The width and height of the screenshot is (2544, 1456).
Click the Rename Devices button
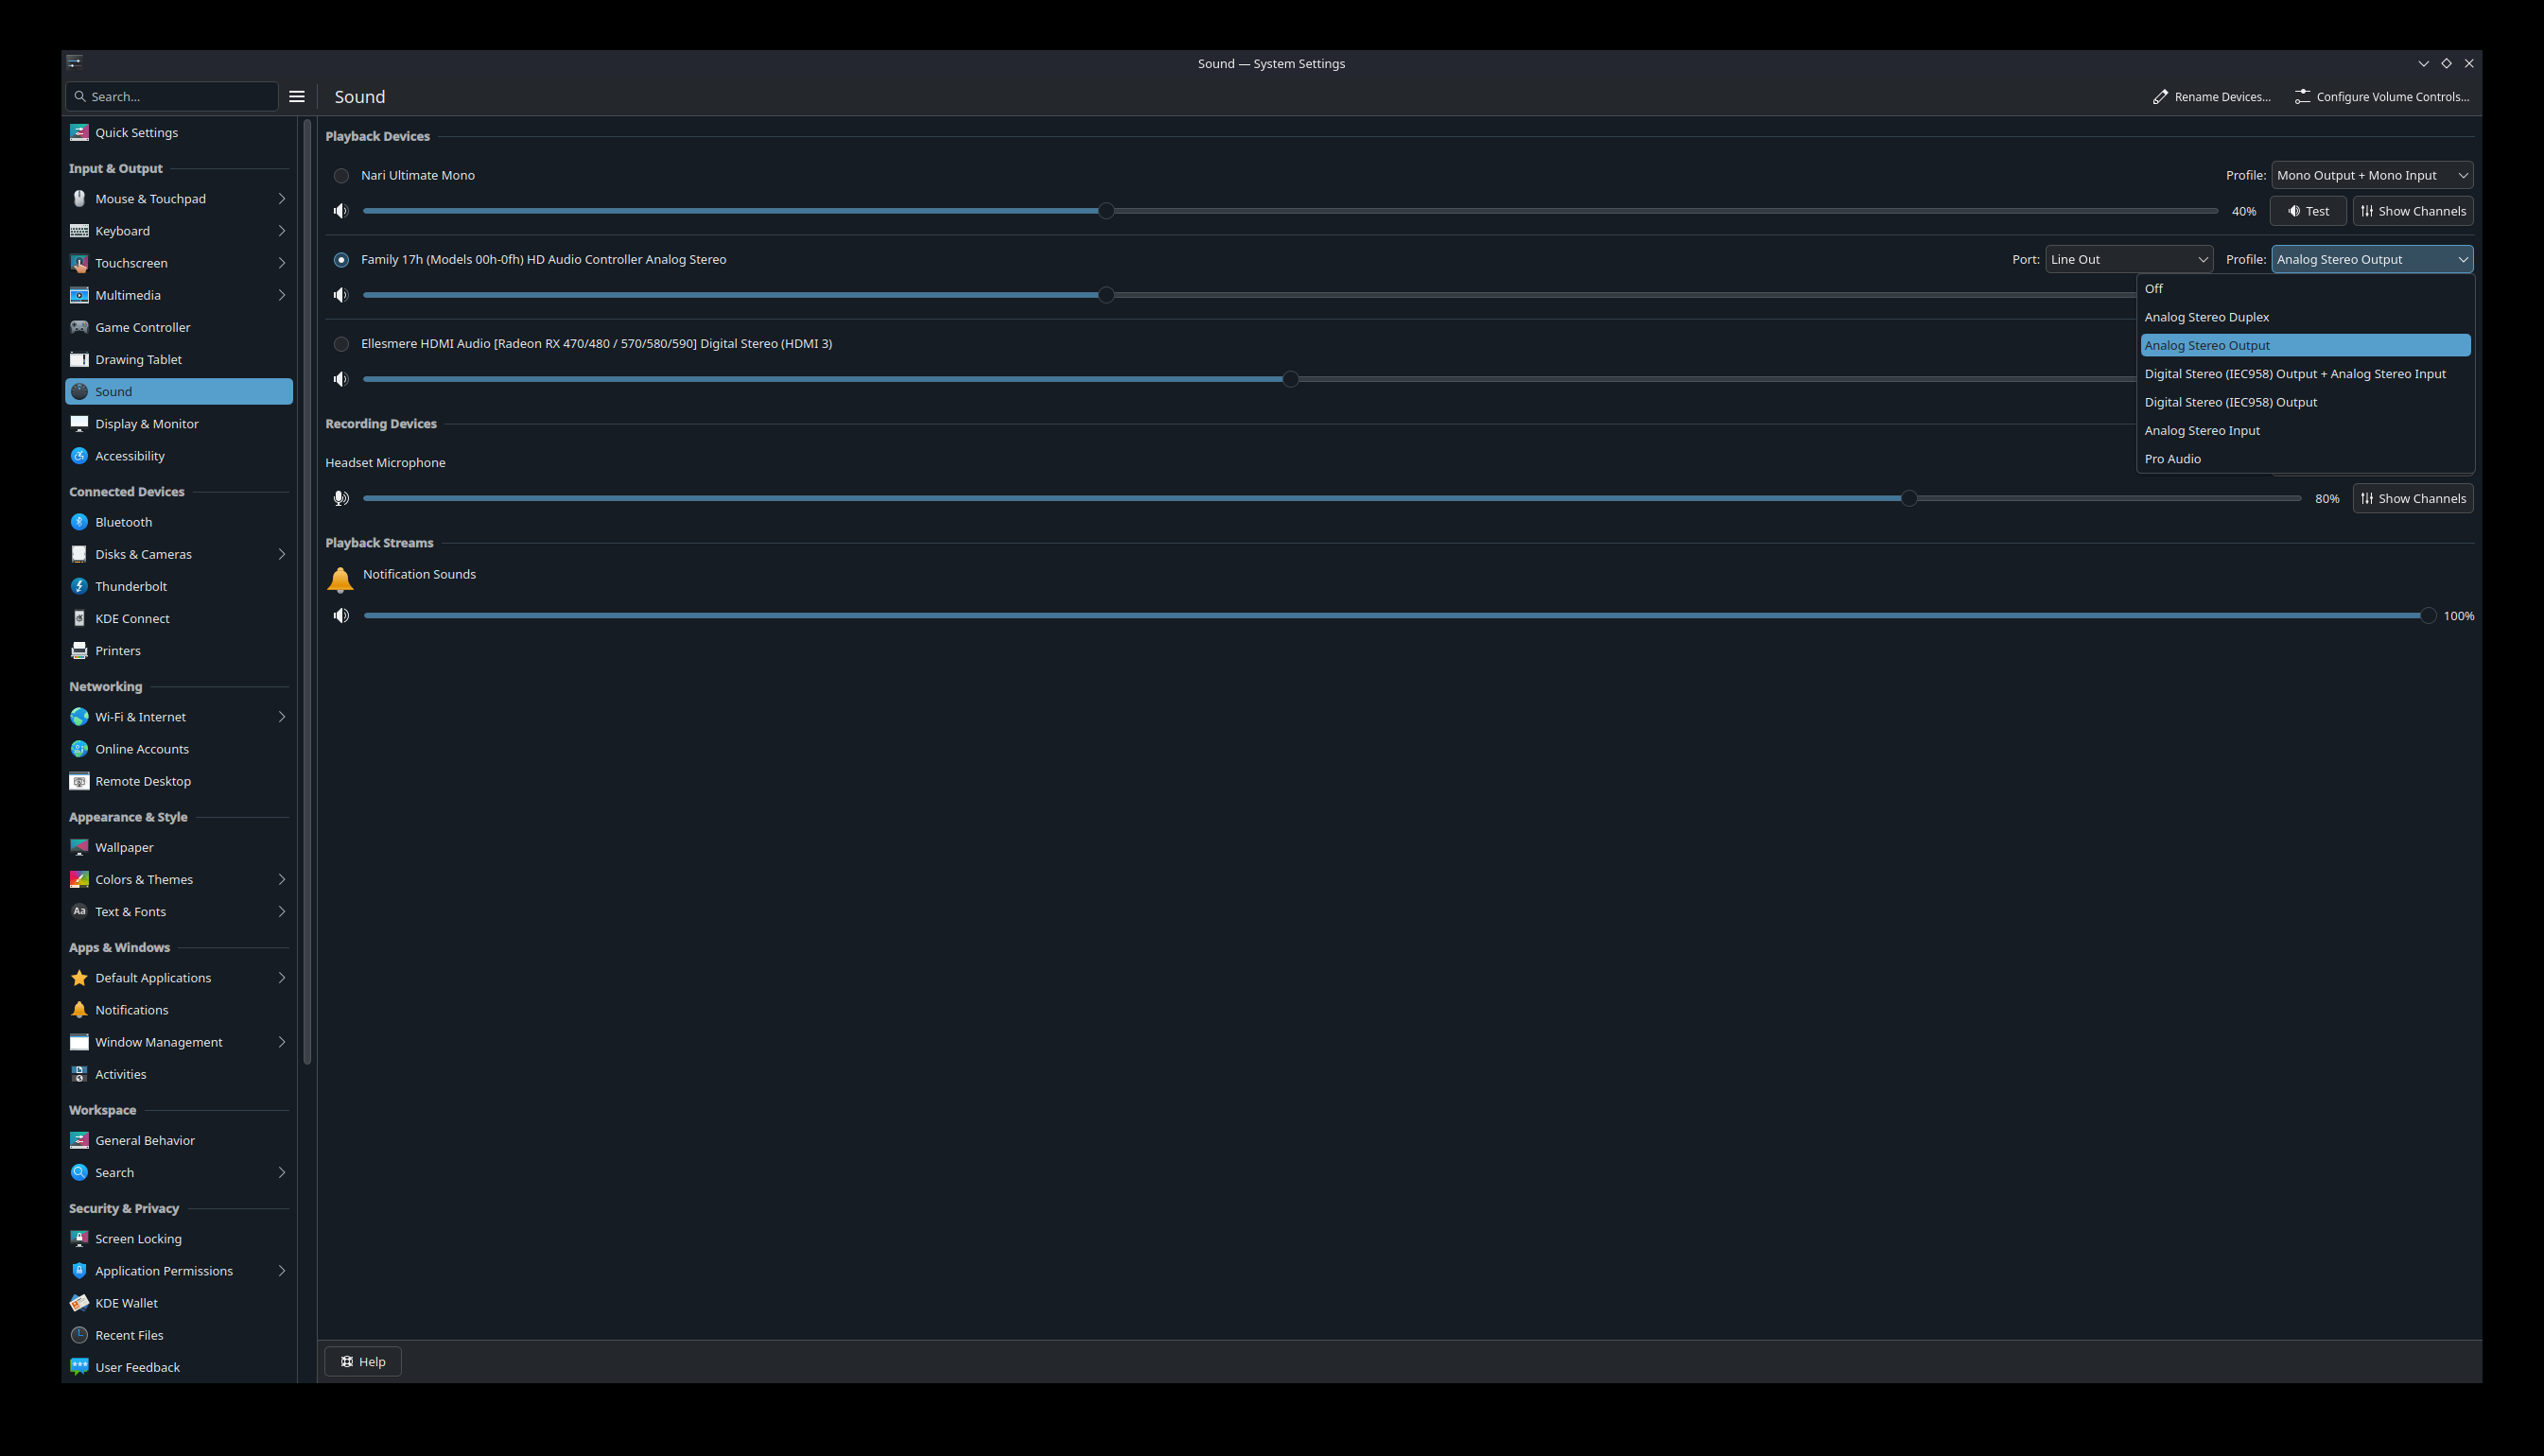pos(2211,97)
